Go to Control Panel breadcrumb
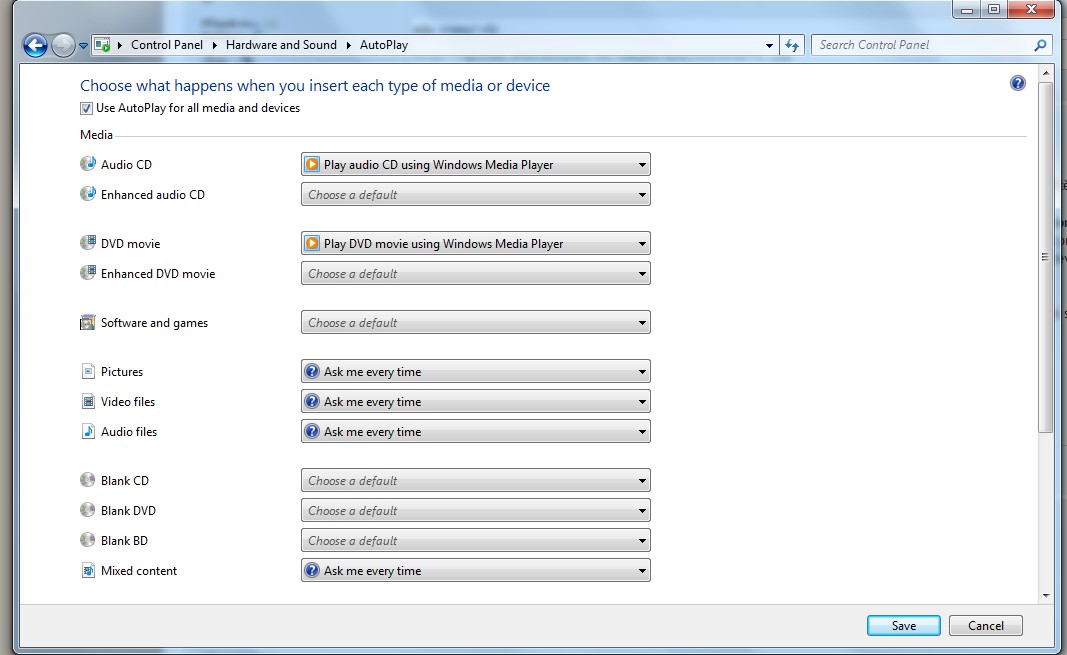Image resolution: width=1067 pixels, height=655 pixels. (x=166, y=45)
